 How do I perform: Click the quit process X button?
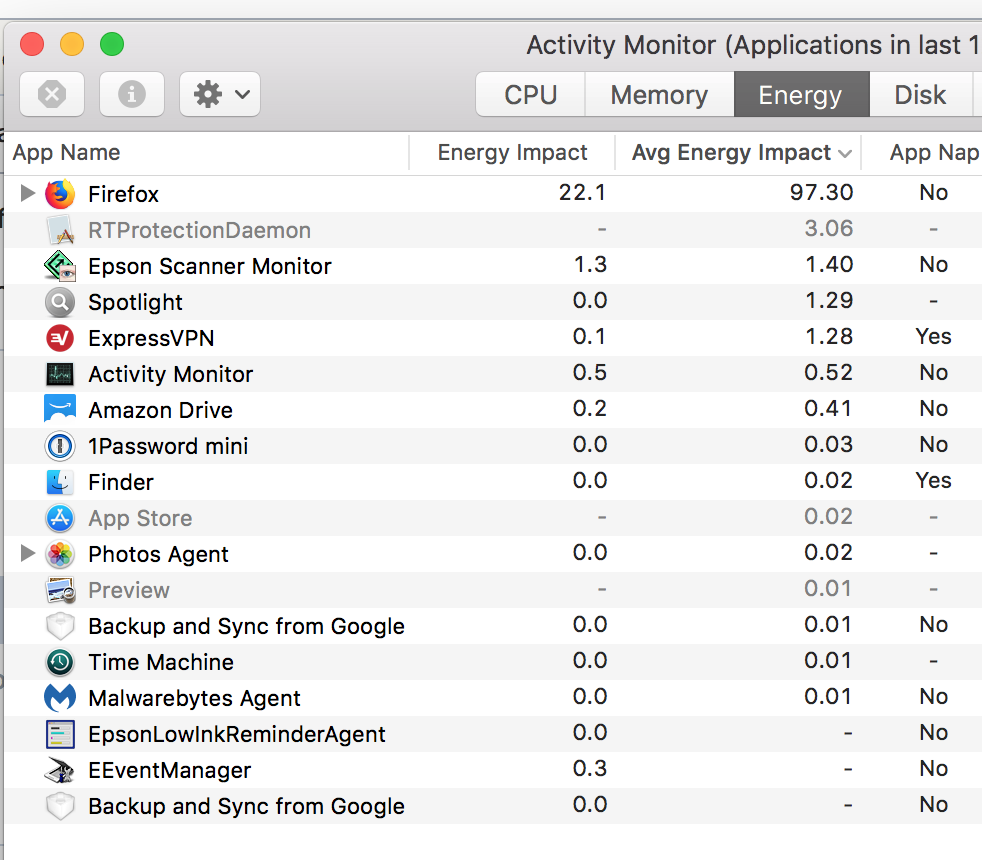52,95
